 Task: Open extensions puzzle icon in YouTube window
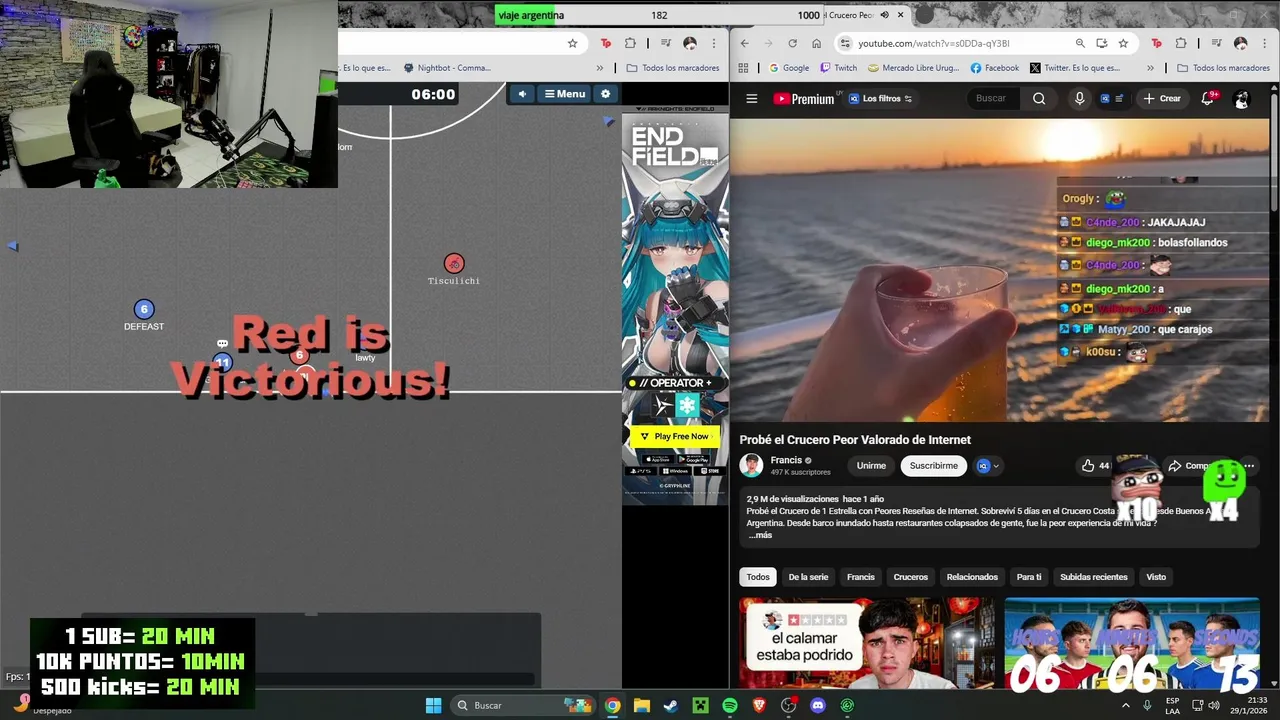click(1181, 43)
